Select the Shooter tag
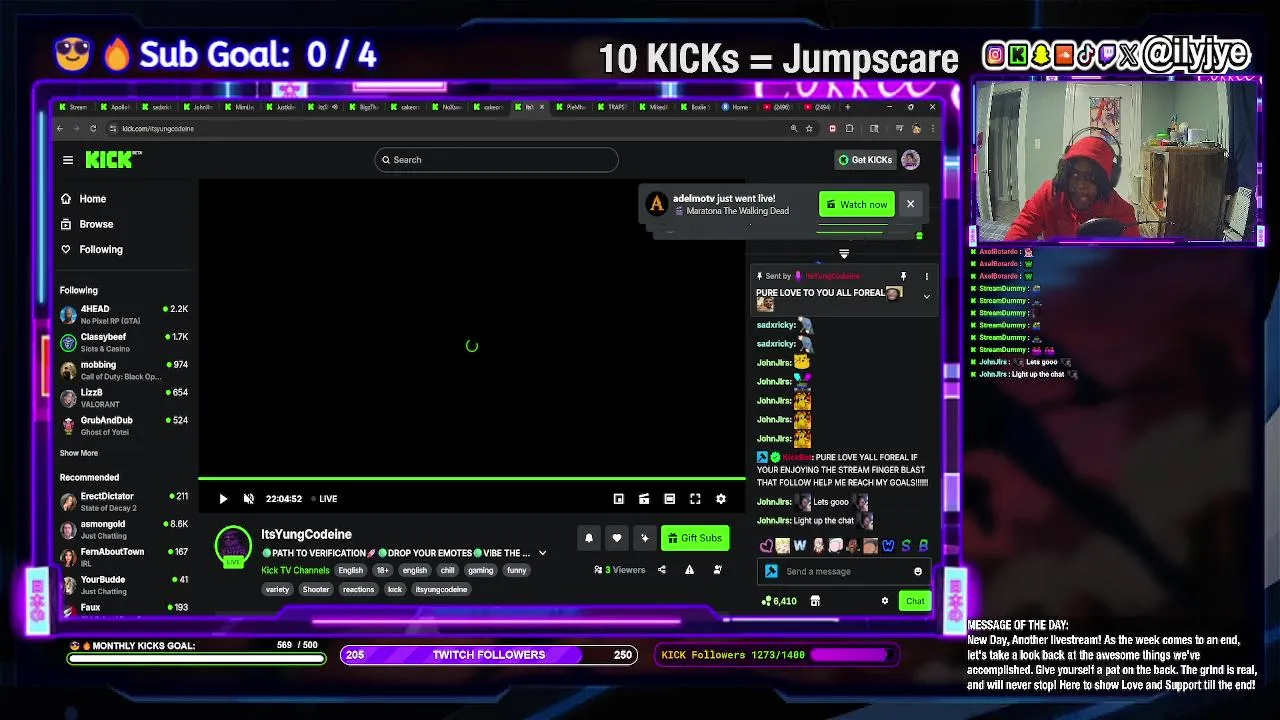The height and width of the screenshot is (720, 1280). point(316,589)
